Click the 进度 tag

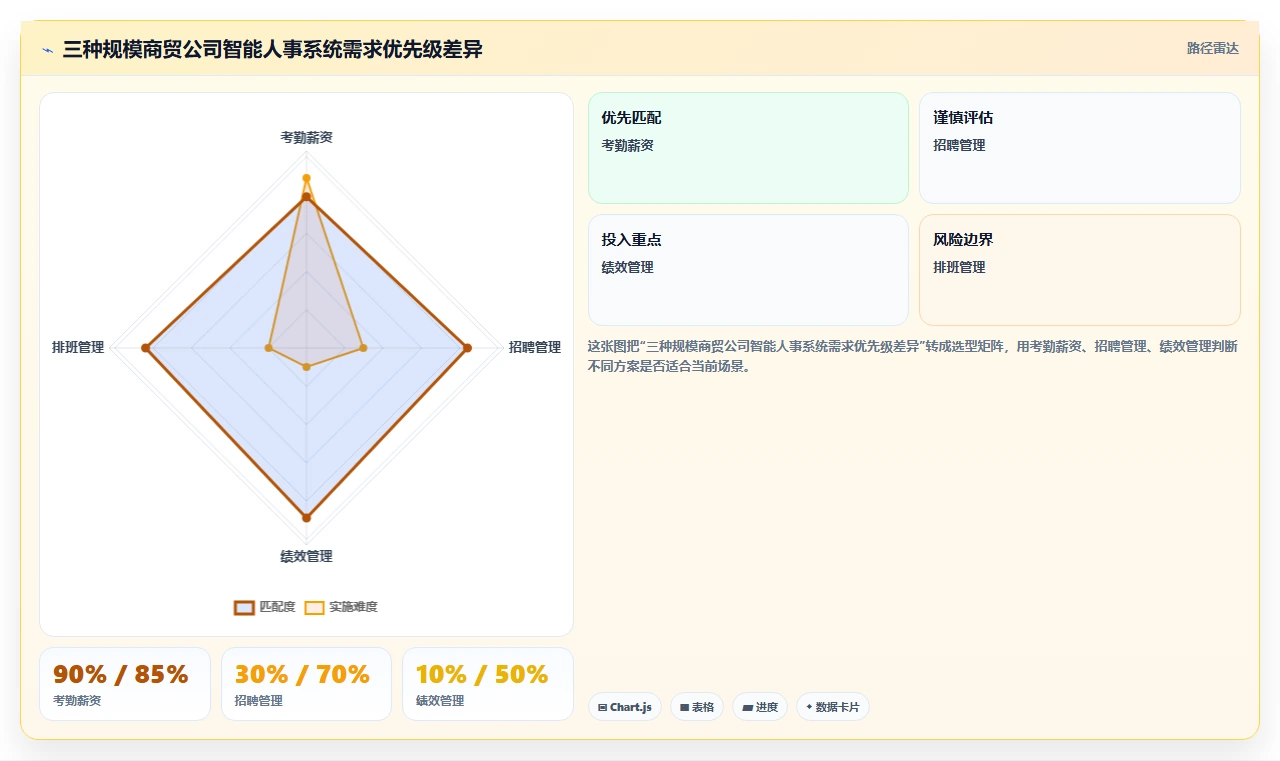click(x=760, y=707)
